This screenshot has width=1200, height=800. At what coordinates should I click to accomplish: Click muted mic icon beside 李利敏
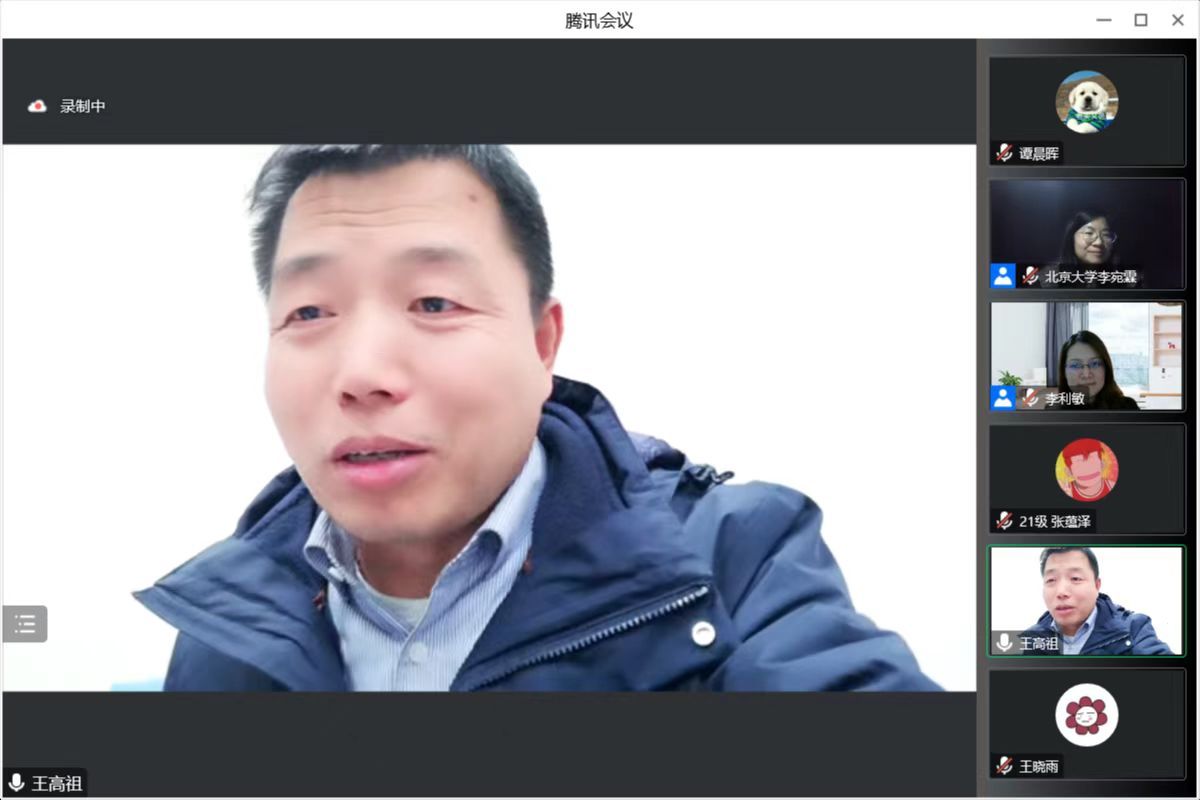pos(1030,398)
